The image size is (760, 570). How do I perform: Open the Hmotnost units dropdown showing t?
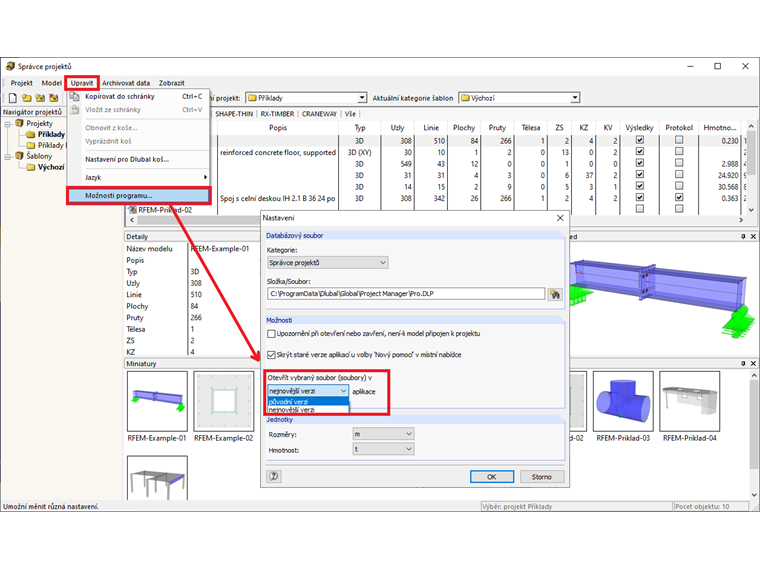383,449
